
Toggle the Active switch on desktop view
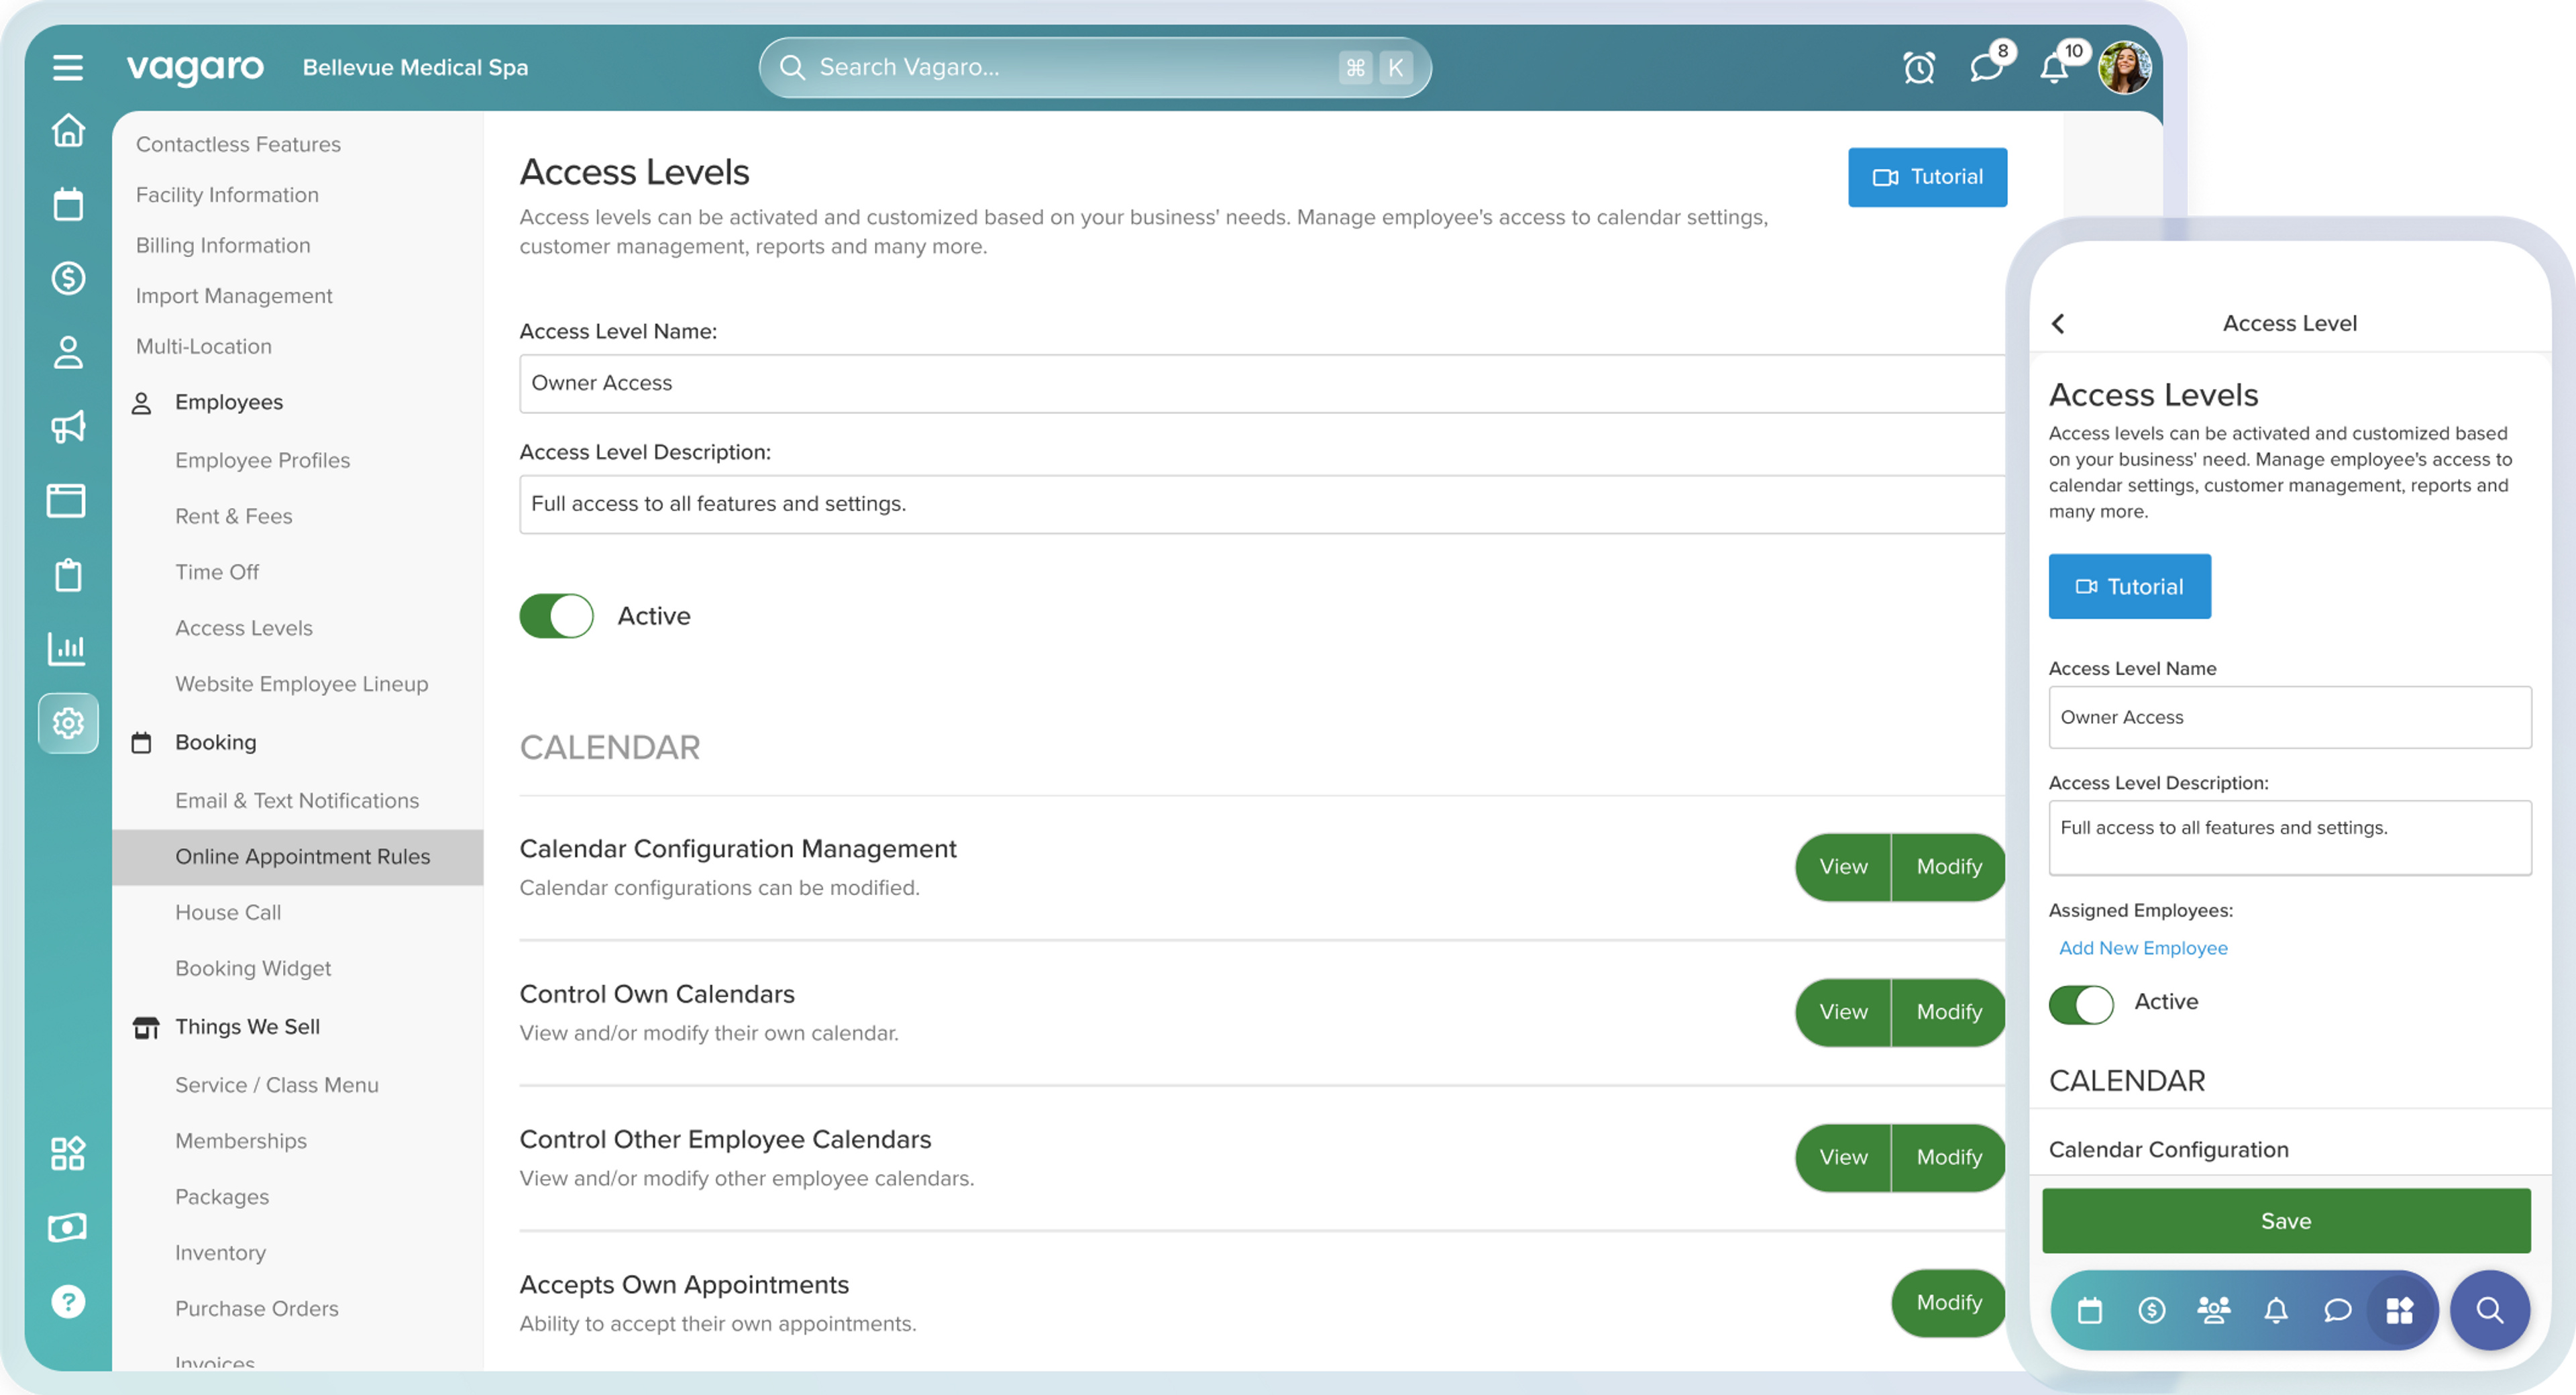tap(556, 616)
